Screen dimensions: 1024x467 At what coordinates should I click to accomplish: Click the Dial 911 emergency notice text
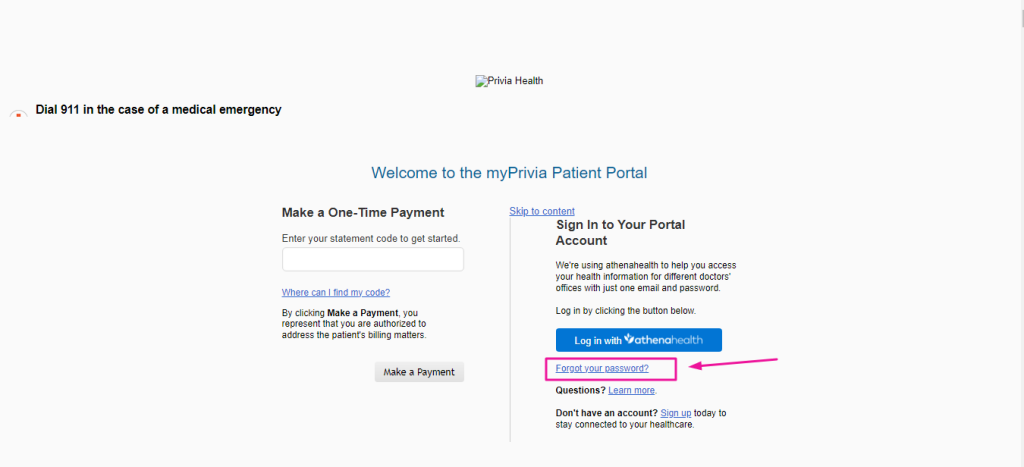pos(158,110)
